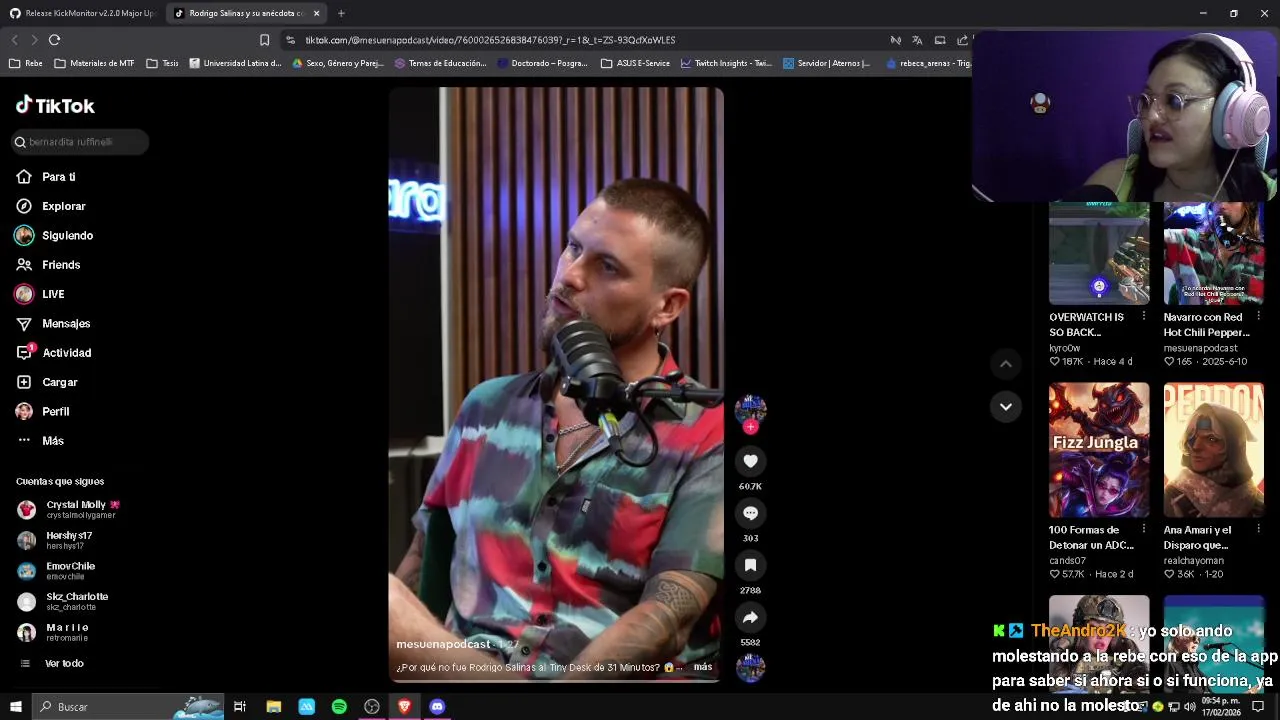Image resolution: width=1280 pixels, height=720 pixels.
Task: Open Tesis bookmark folder
Action: (x=162, y=63)
